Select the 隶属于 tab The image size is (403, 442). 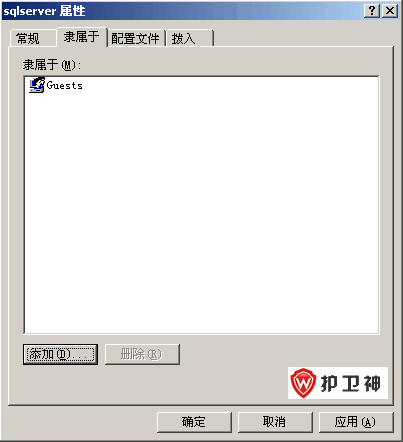82,37
